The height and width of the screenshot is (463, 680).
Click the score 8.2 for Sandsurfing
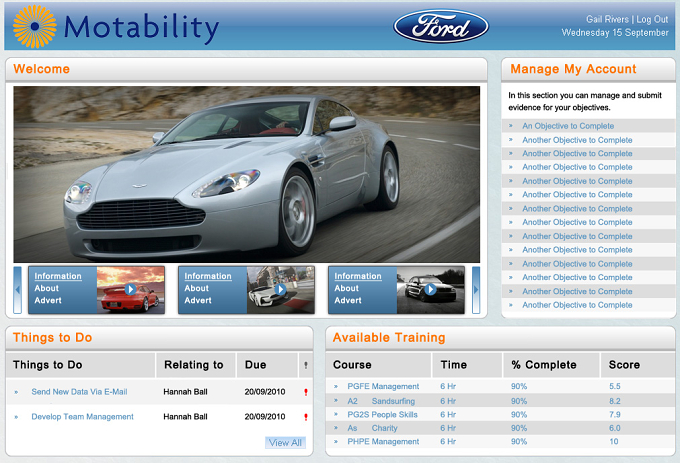(x=615, y=401)
